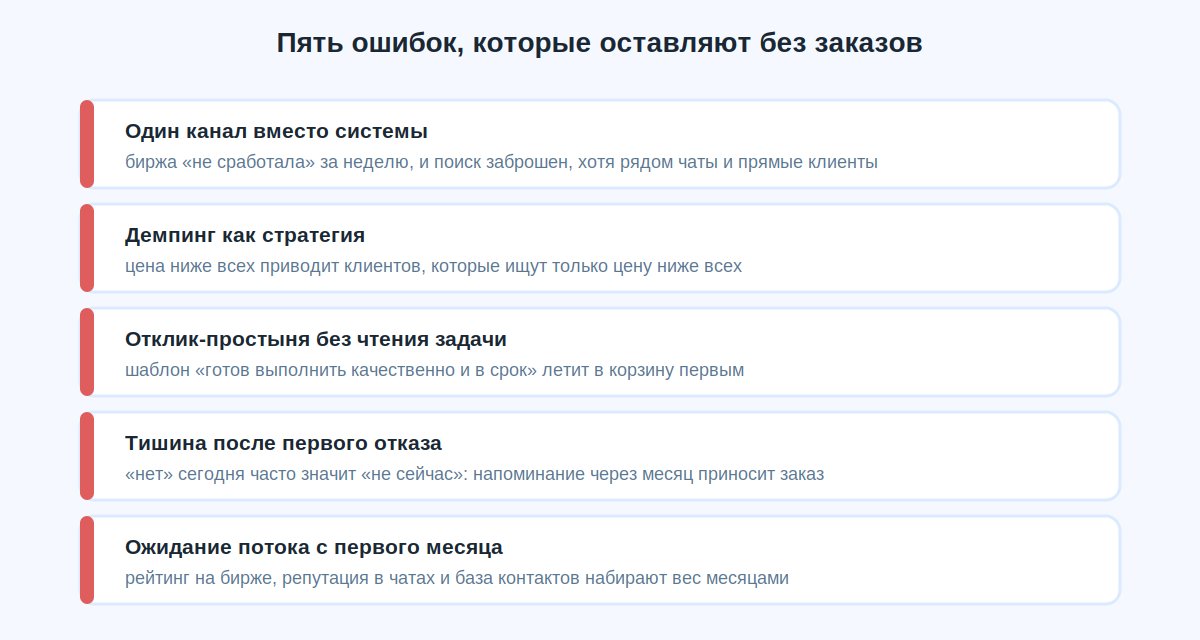This screenshot has width=1200, height=640.
Task: Click the description about шаблон «готов выполнить качественно»
Action: click(x=435, y=370)
